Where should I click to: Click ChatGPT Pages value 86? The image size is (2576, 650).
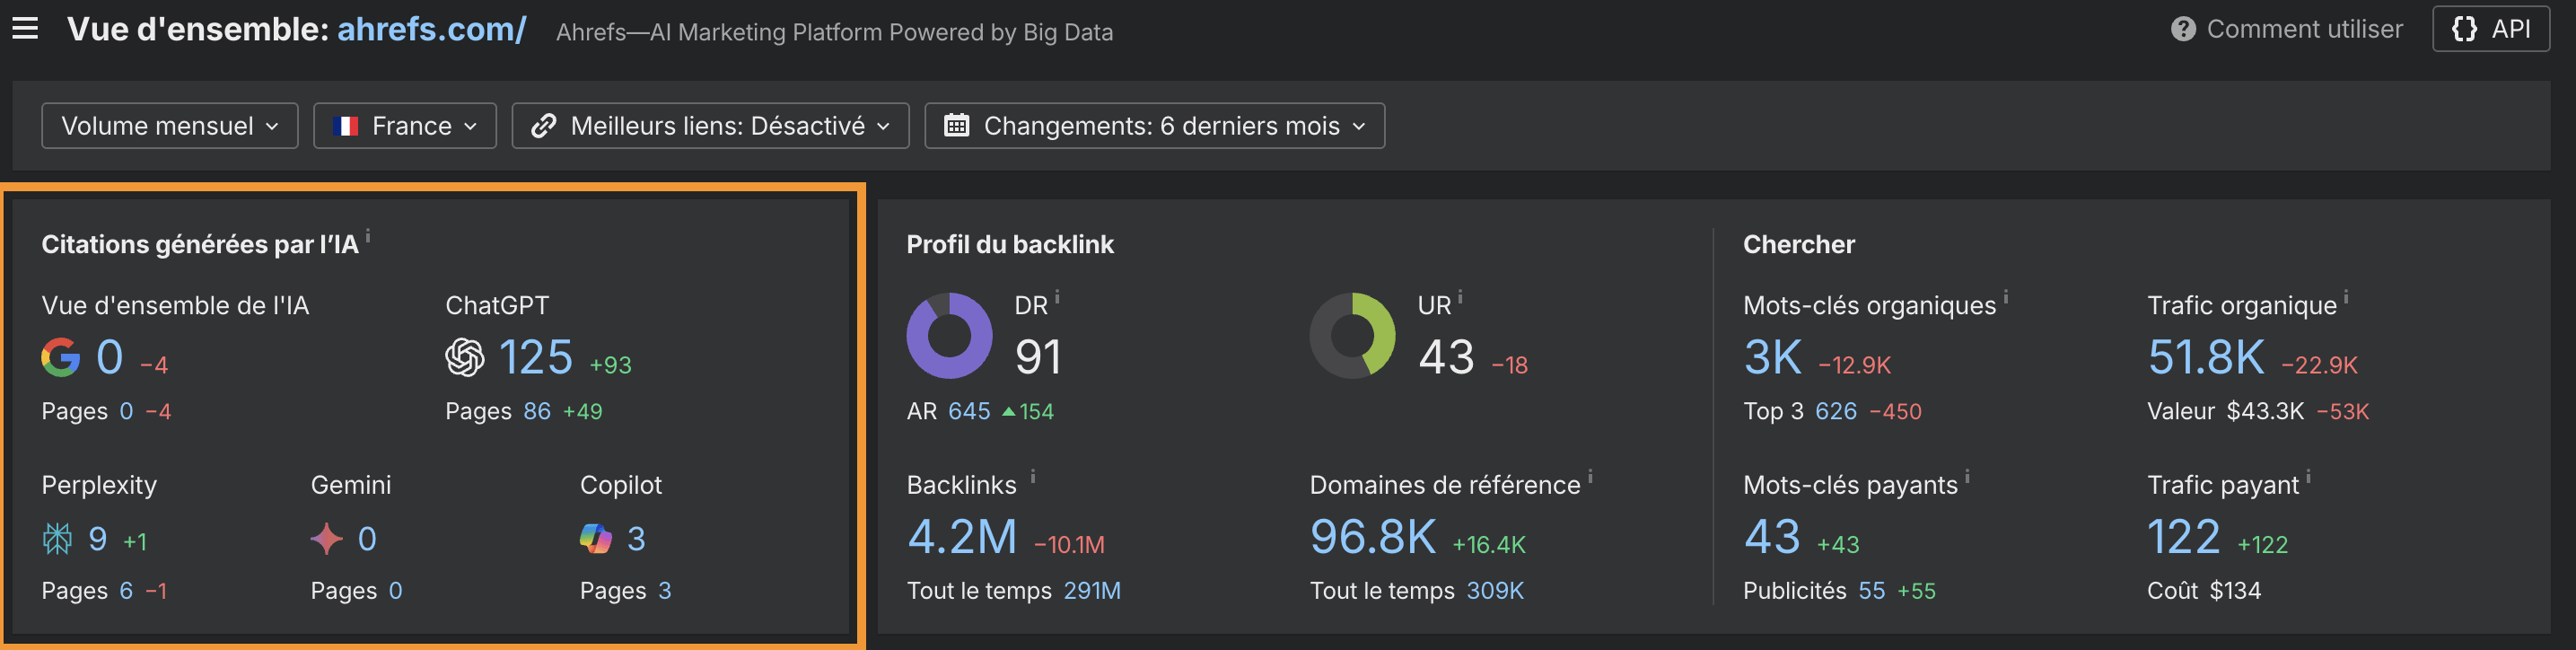537,411
